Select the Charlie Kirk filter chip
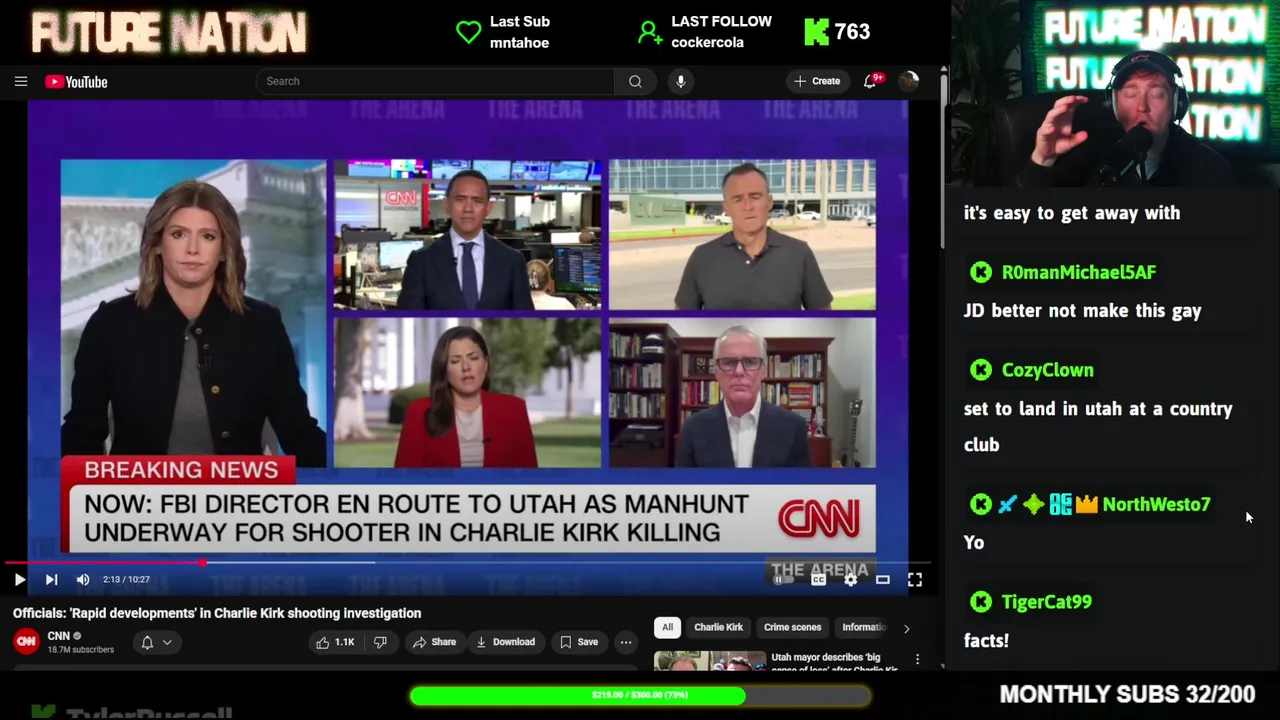 [718, 627]
